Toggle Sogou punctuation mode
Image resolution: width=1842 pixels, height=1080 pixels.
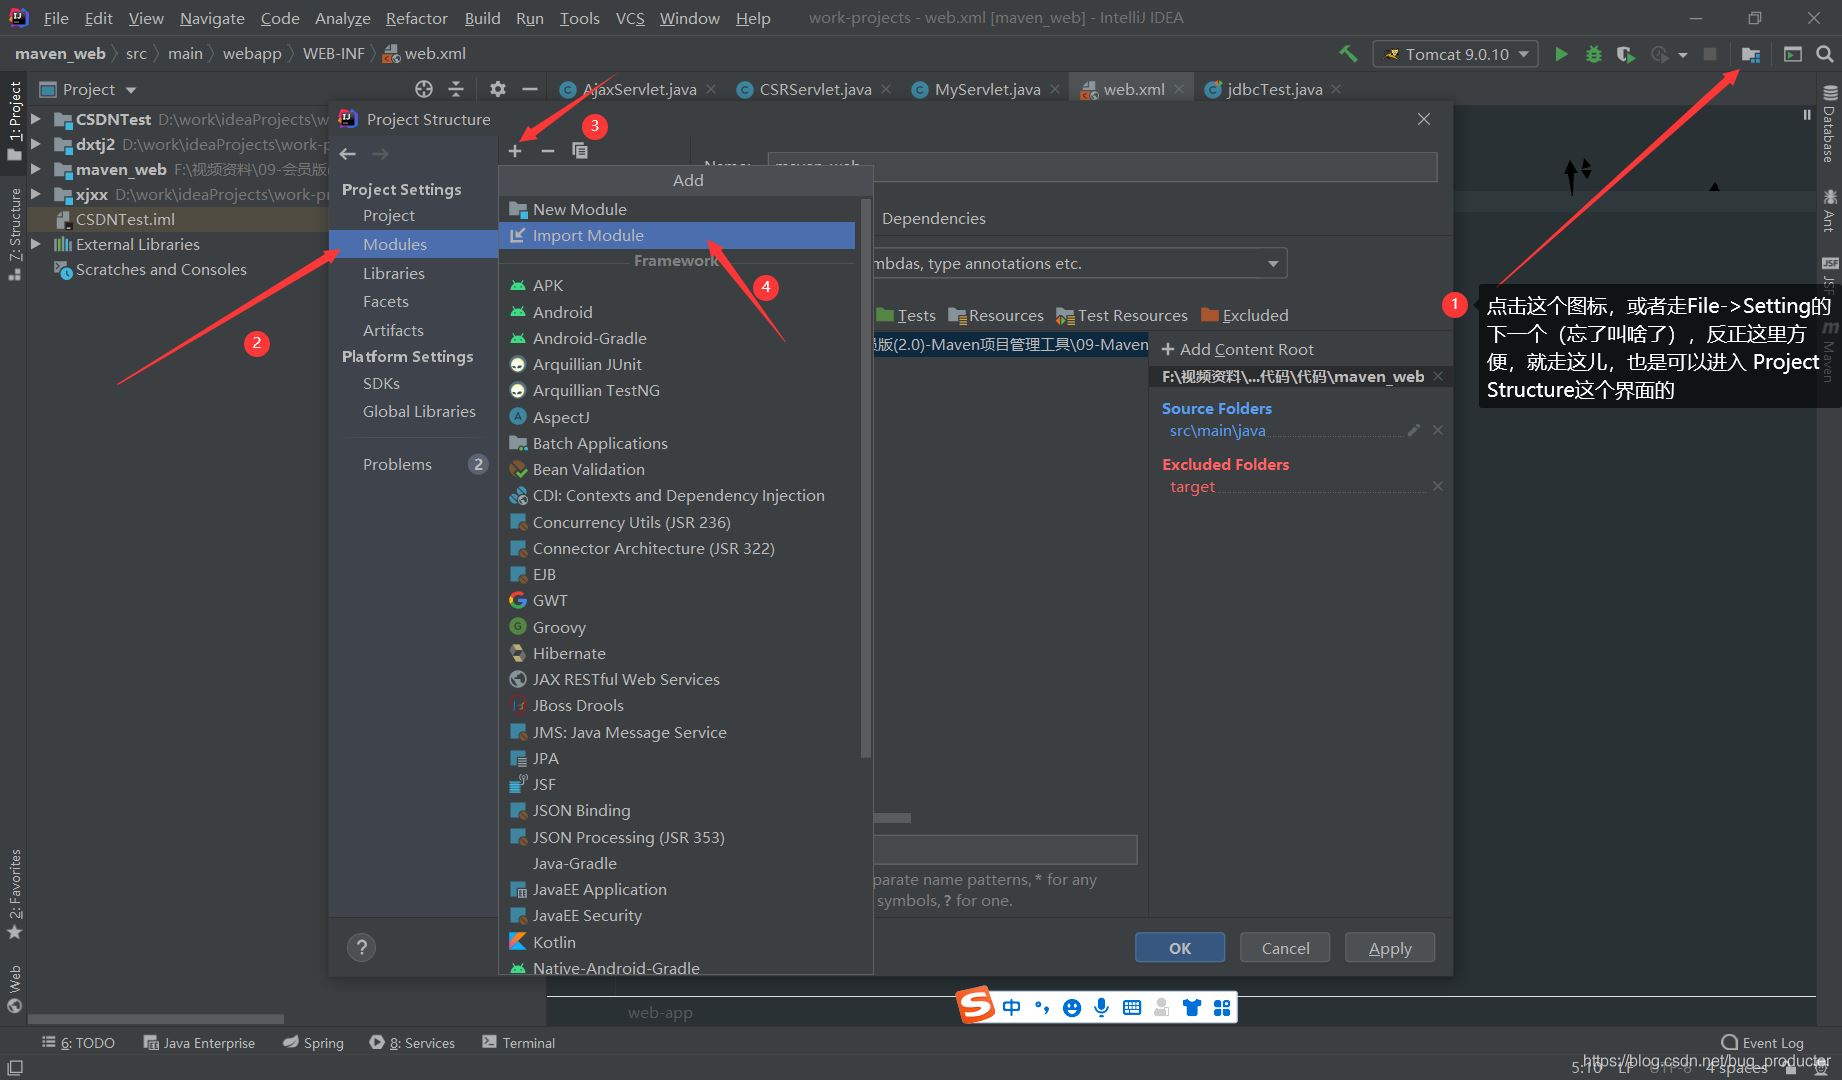pyautogui.click(x=1042, y=1007)
